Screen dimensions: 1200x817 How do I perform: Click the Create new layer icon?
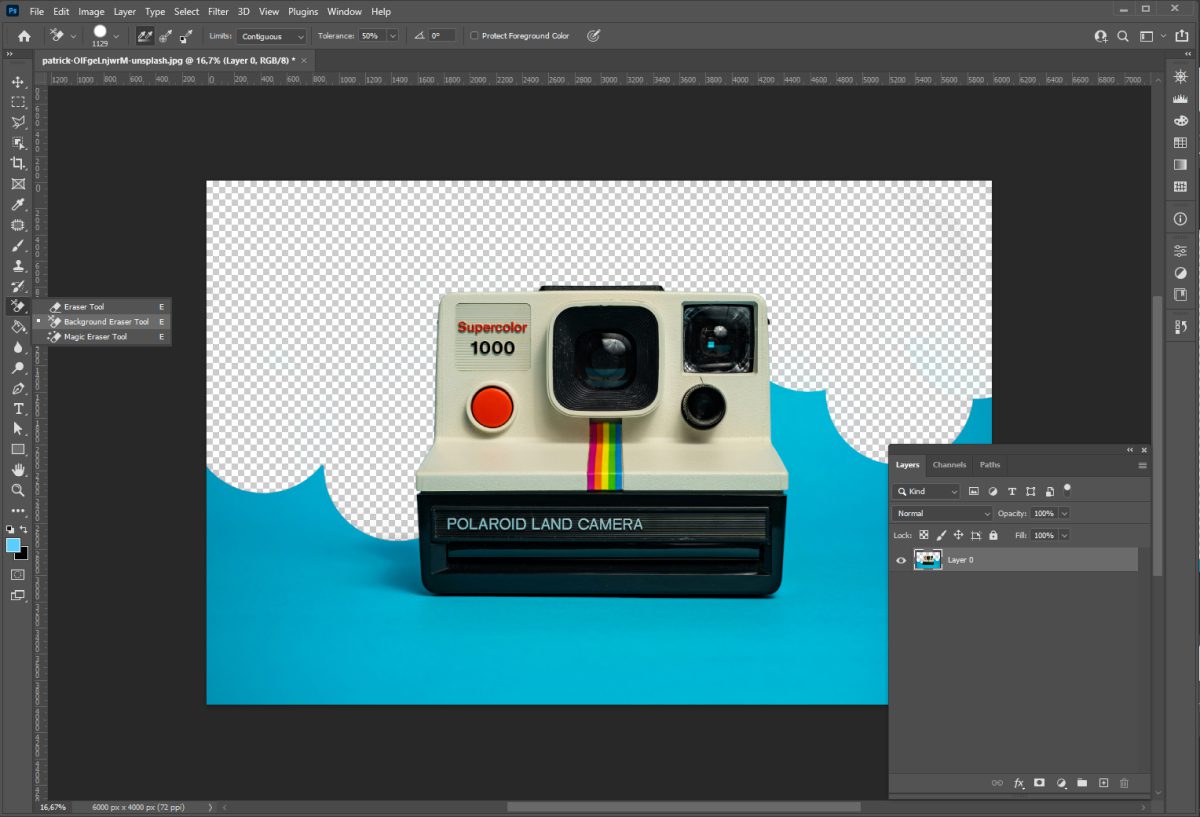tap(1103, 783)
